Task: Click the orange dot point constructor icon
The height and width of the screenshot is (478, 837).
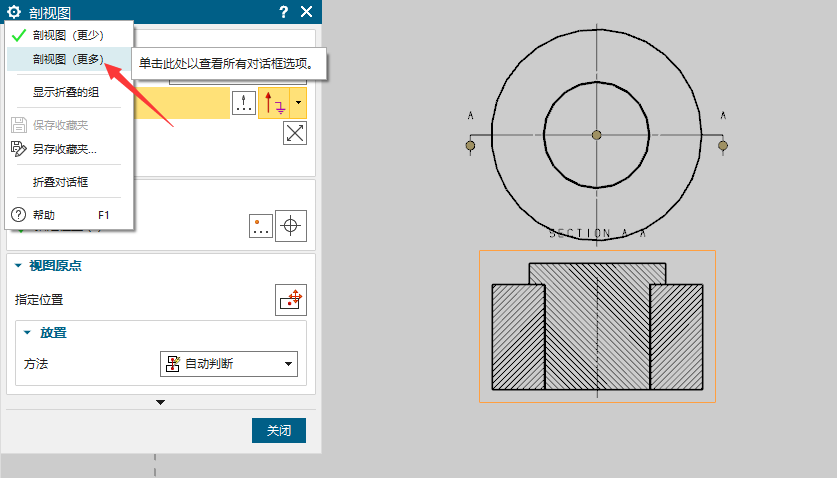Action: [260, 225]
